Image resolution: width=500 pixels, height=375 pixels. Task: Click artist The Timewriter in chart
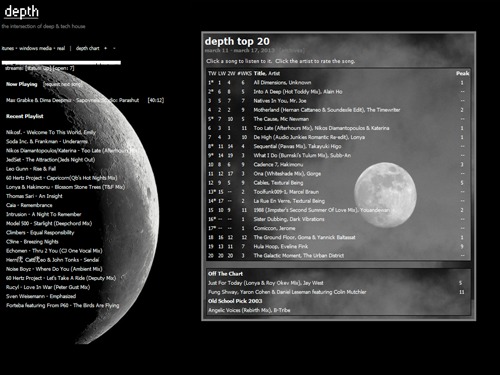(x=383, y=110)
